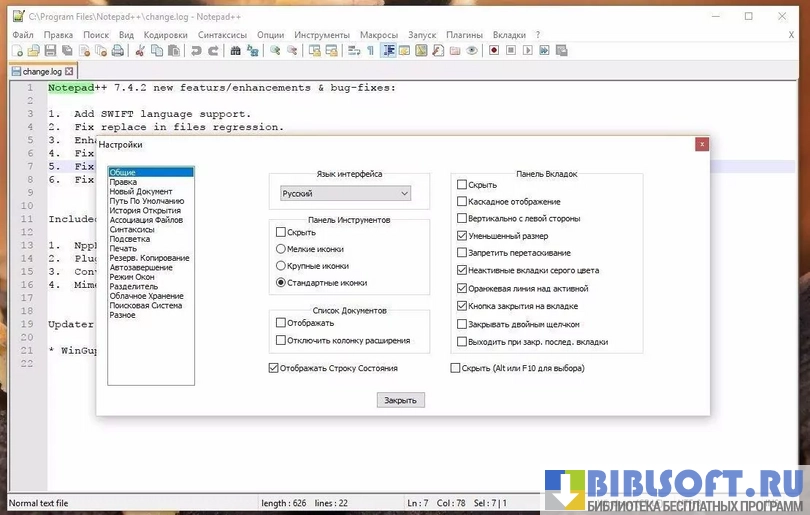Click the Закрыть button
This screenshot has height=515, width=810.
pos(401,400)
